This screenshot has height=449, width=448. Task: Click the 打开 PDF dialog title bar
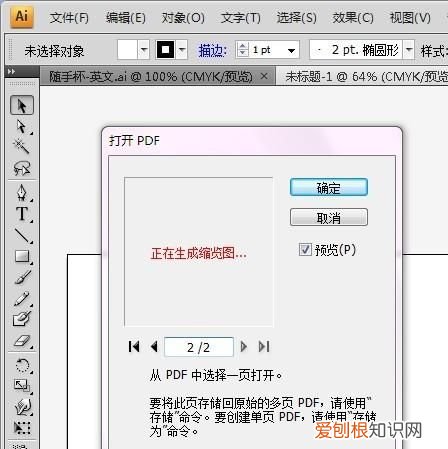(252, 141)
